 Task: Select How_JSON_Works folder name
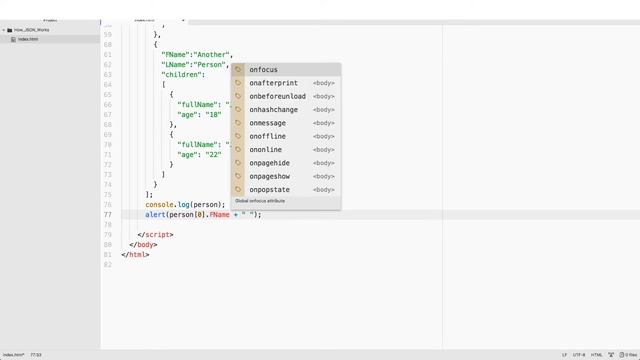click(x=31, y=30)
